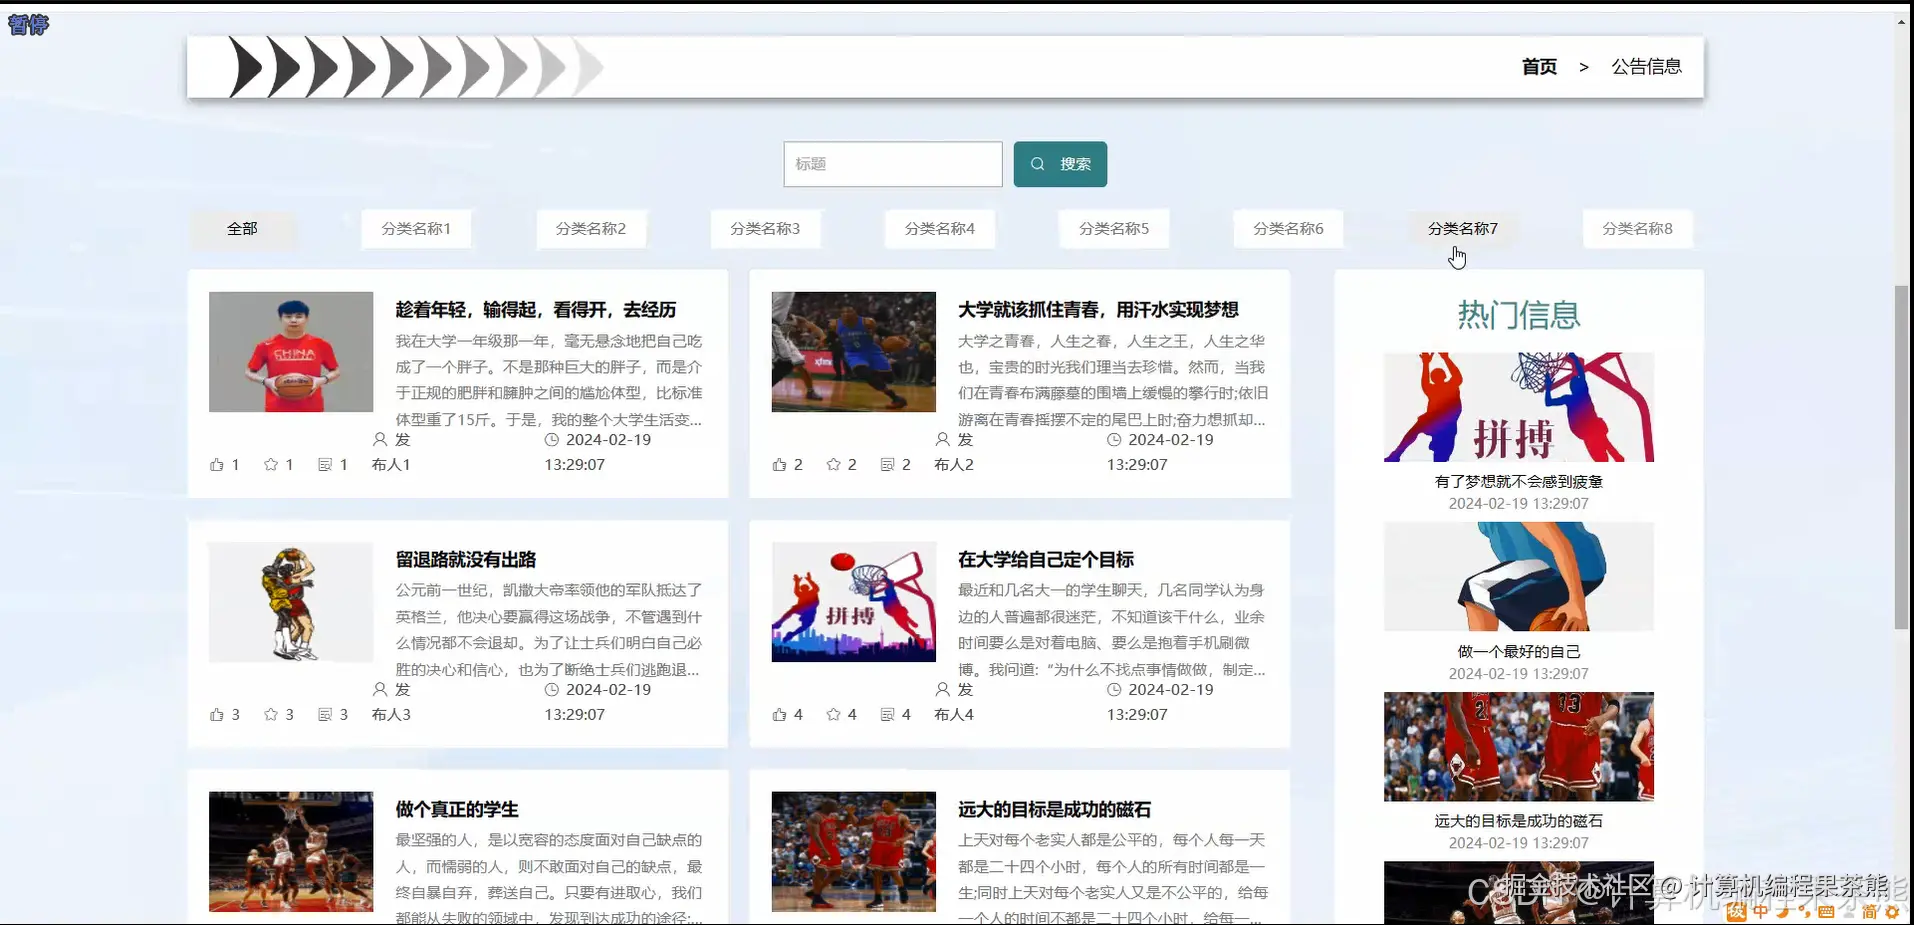Click cartoon basketball players thumbnail

[291, 602]
